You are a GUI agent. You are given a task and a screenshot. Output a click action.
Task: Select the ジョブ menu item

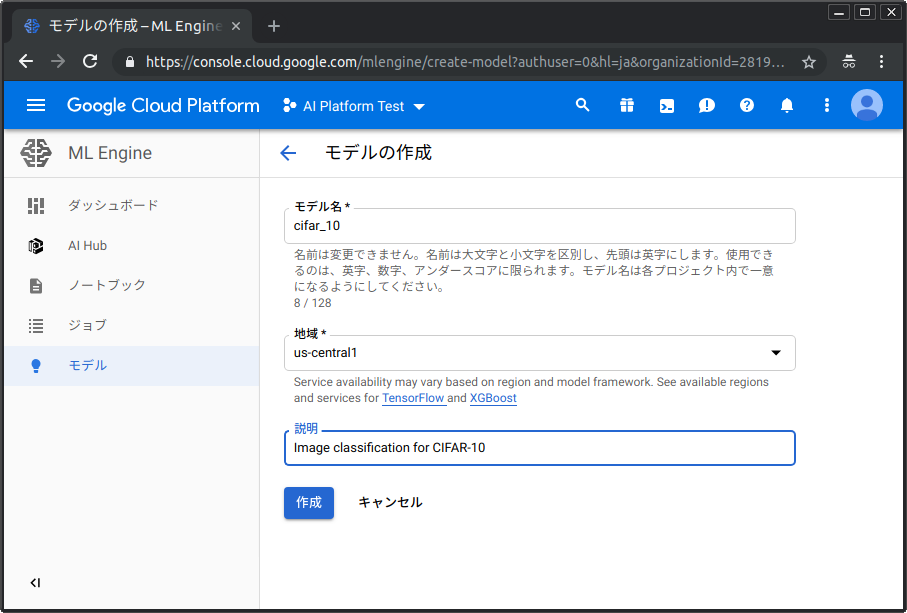pos(132,326)
